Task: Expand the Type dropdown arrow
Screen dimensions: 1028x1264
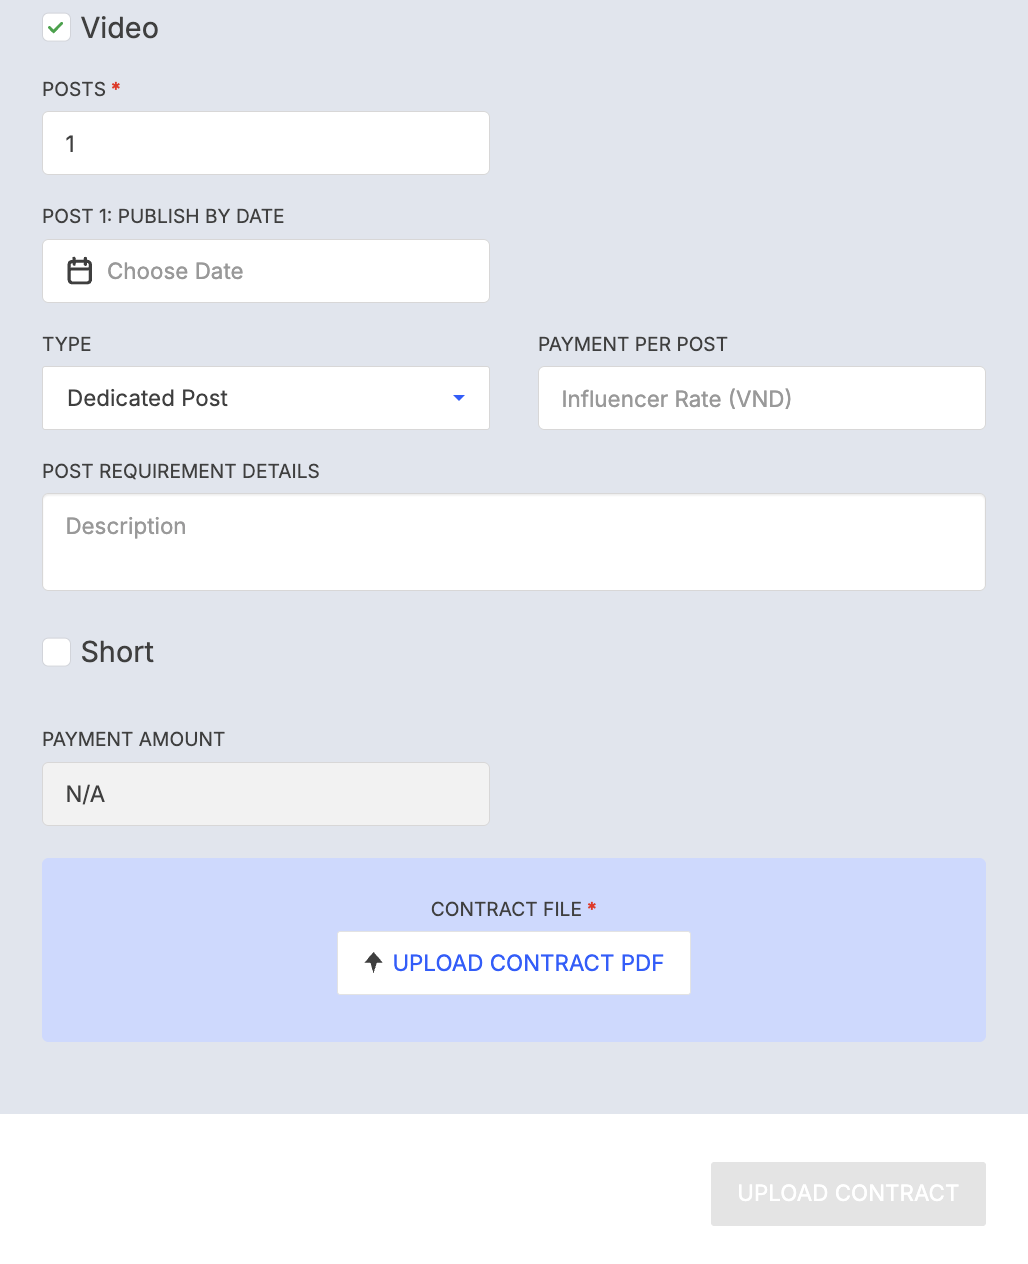Action: 459,398
